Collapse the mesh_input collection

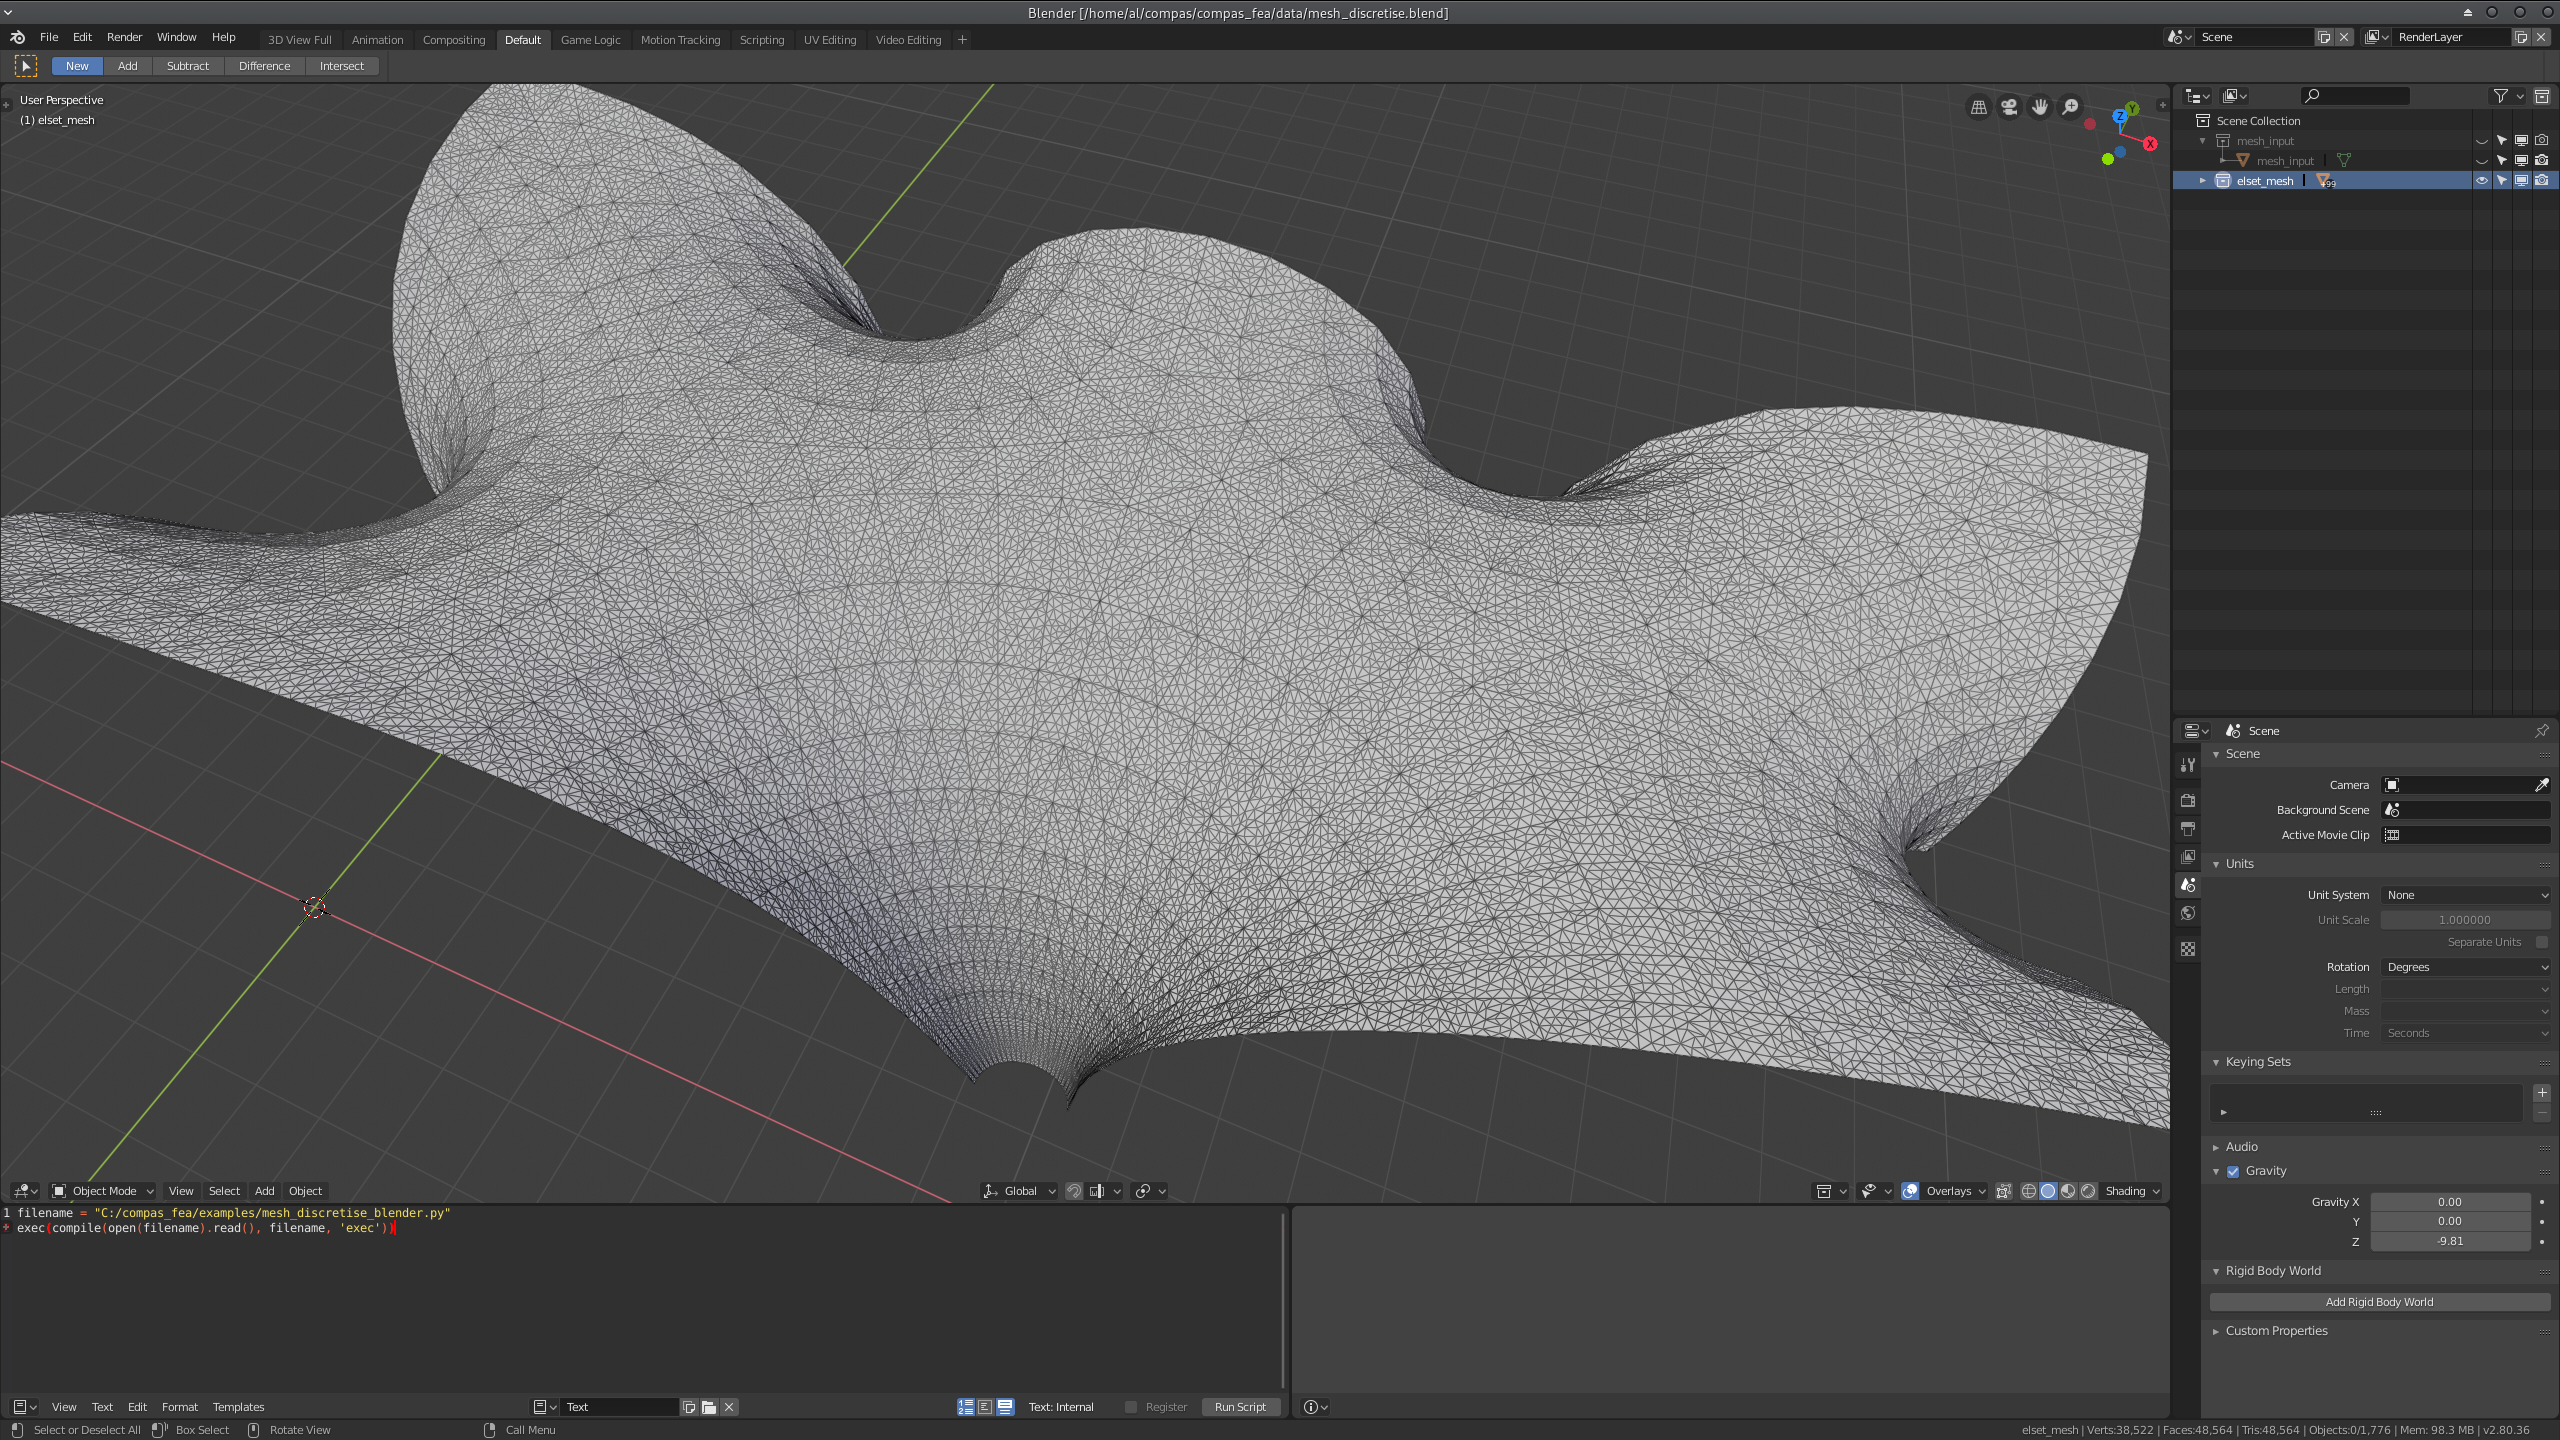(2202, 141)
